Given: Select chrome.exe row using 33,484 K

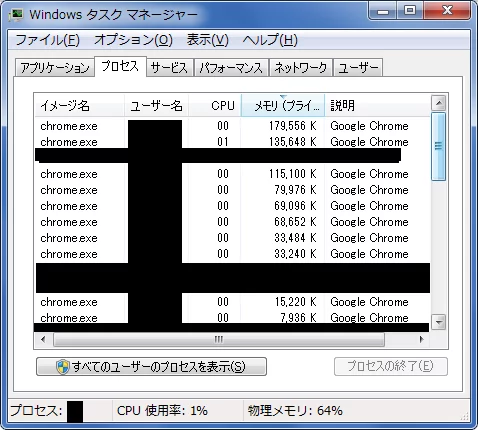Looking at the screenshot, I should point(232,238).
